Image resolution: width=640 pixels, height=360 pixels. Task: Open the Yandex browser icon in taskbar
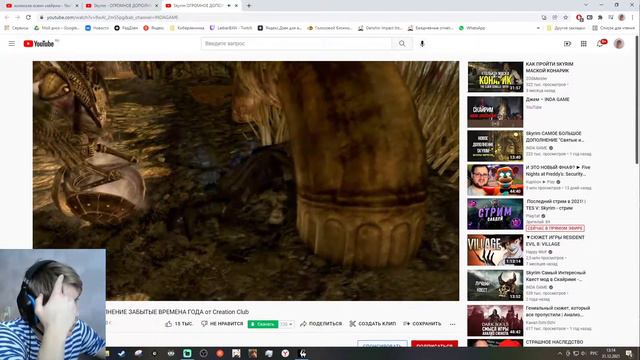(x=285, y=353)
